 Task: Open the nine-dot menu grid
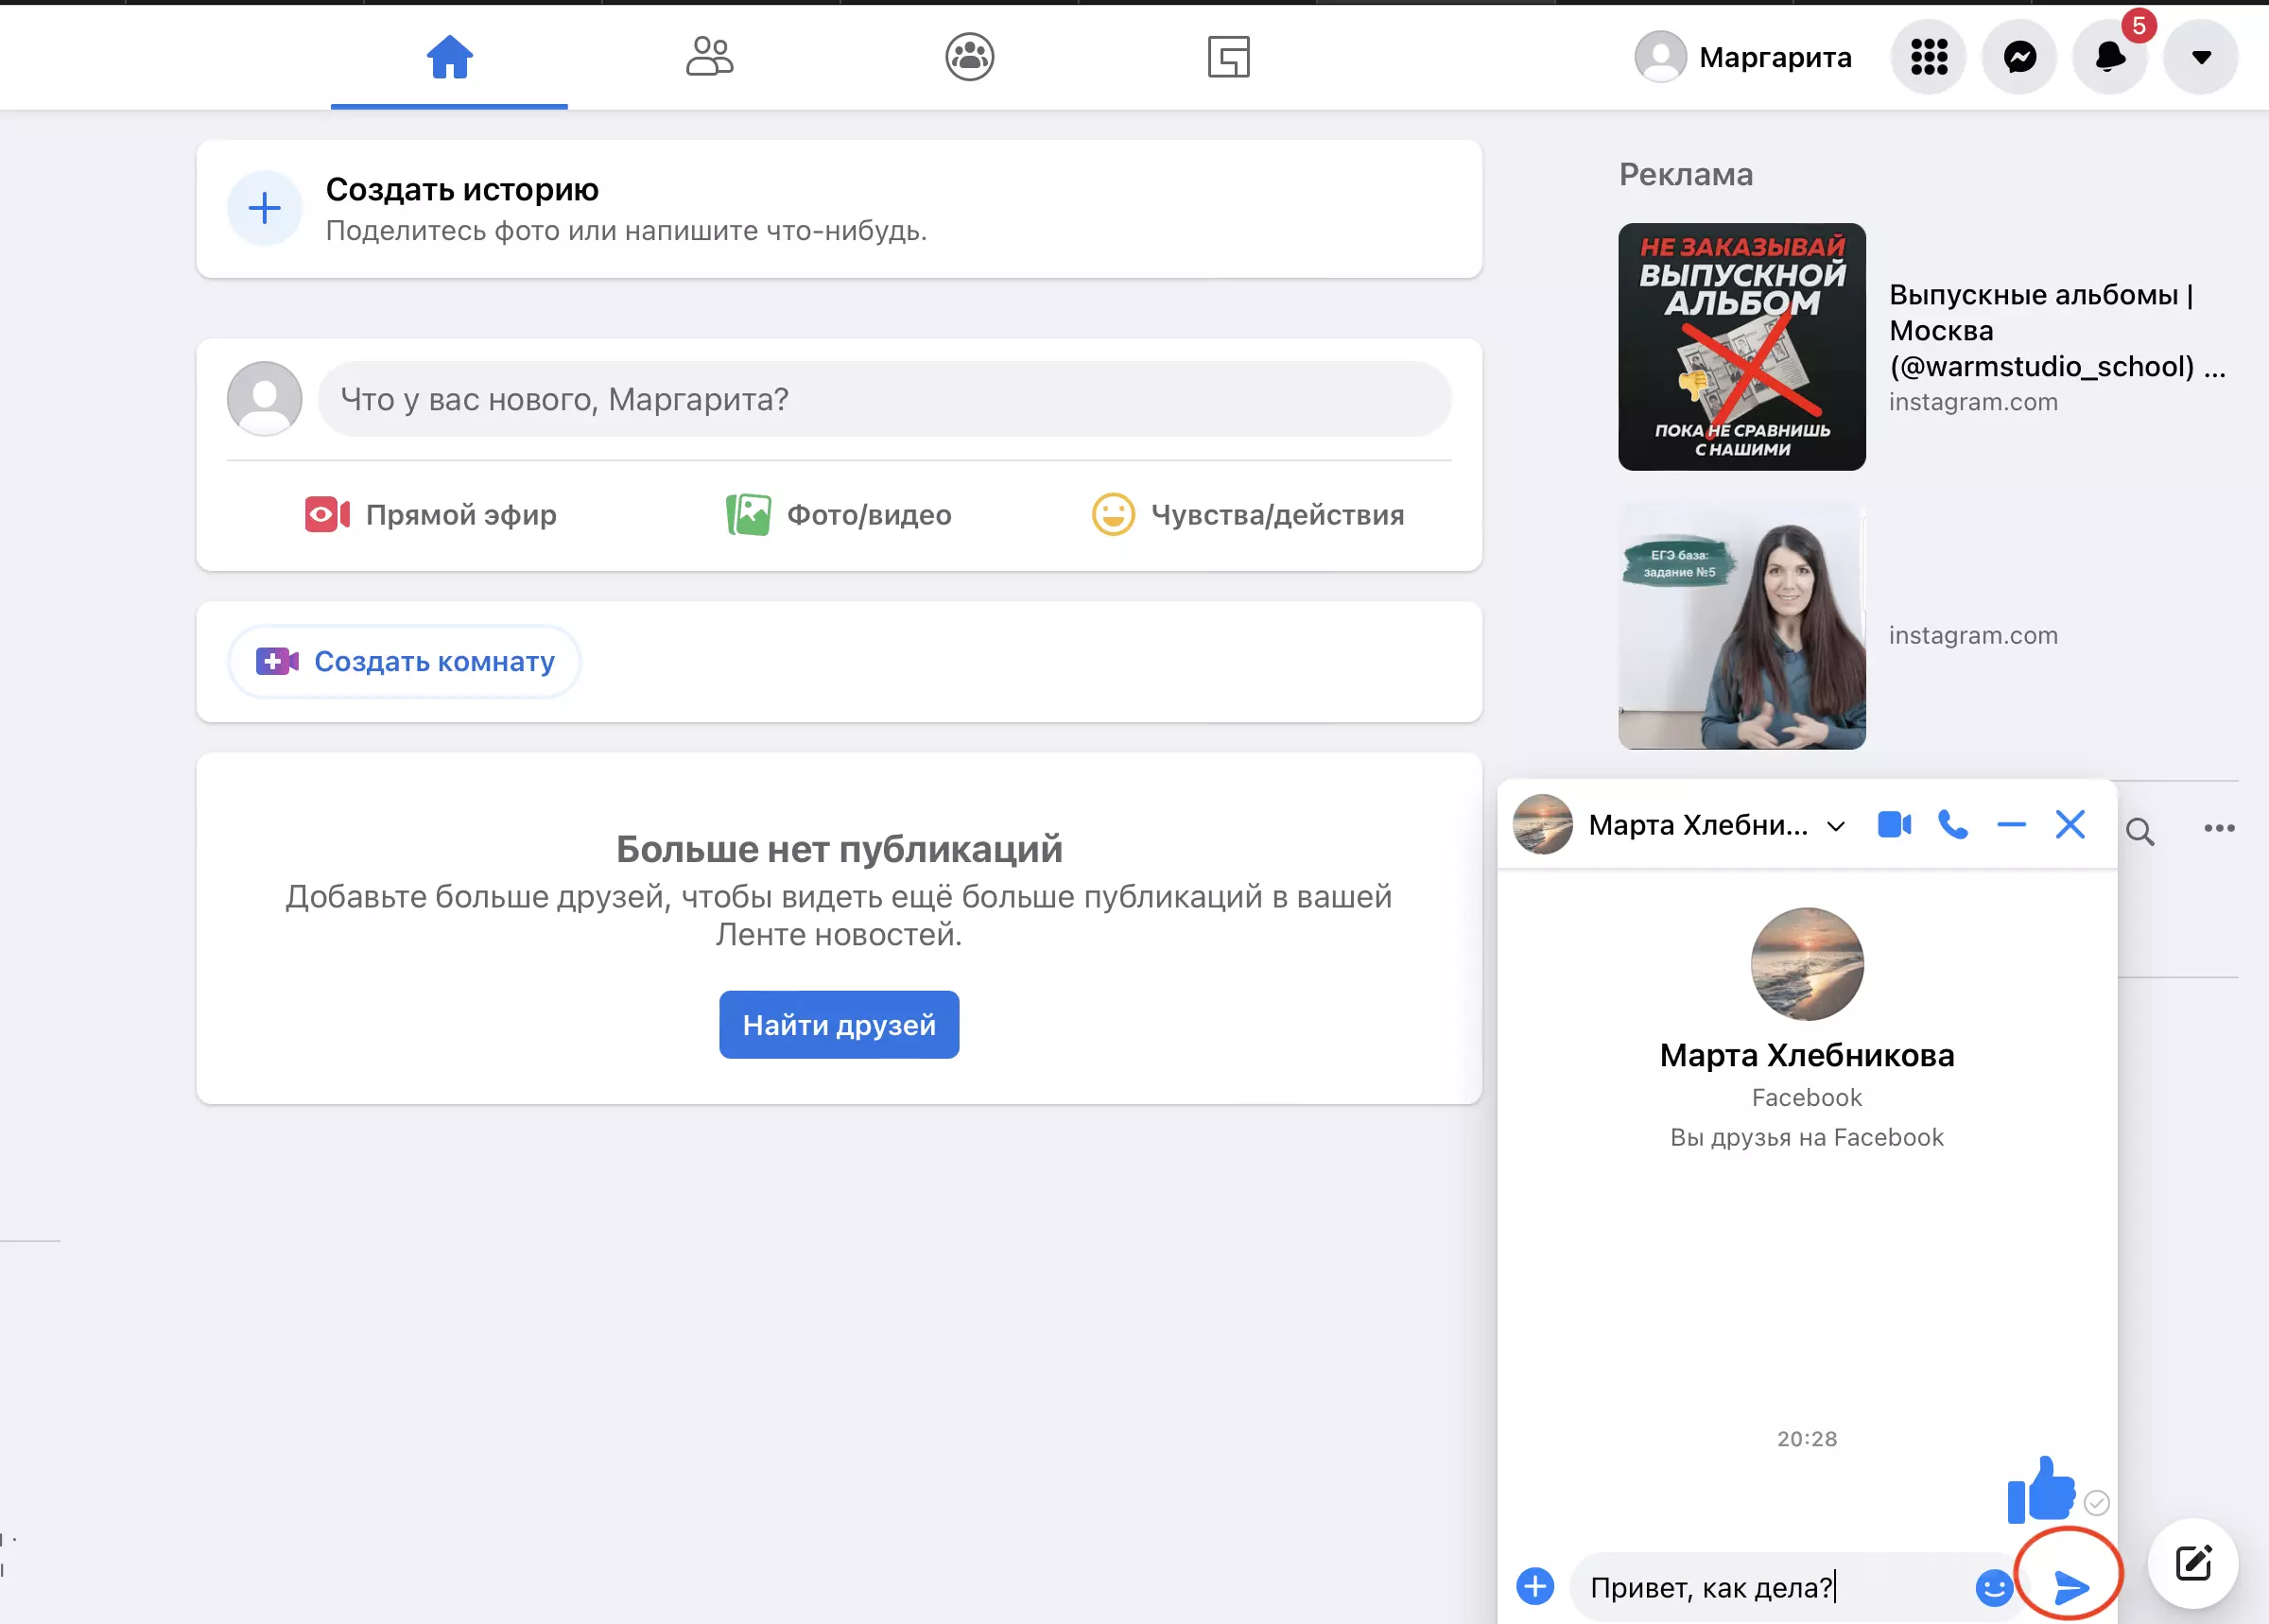point(1929,57)
